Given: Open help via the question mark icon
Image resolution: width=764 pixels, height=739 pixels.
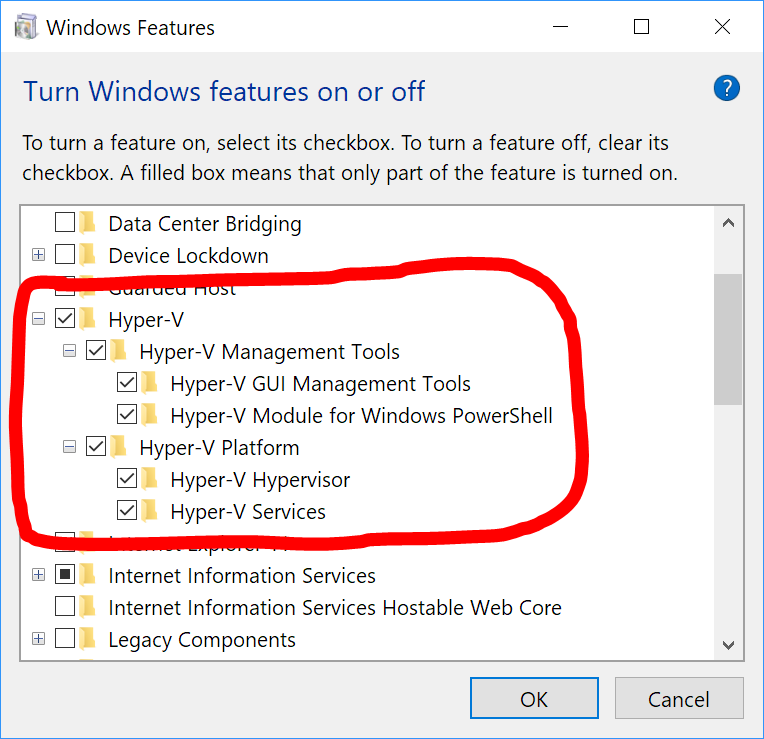Looking at the screenshot, I should coord(726,88).
